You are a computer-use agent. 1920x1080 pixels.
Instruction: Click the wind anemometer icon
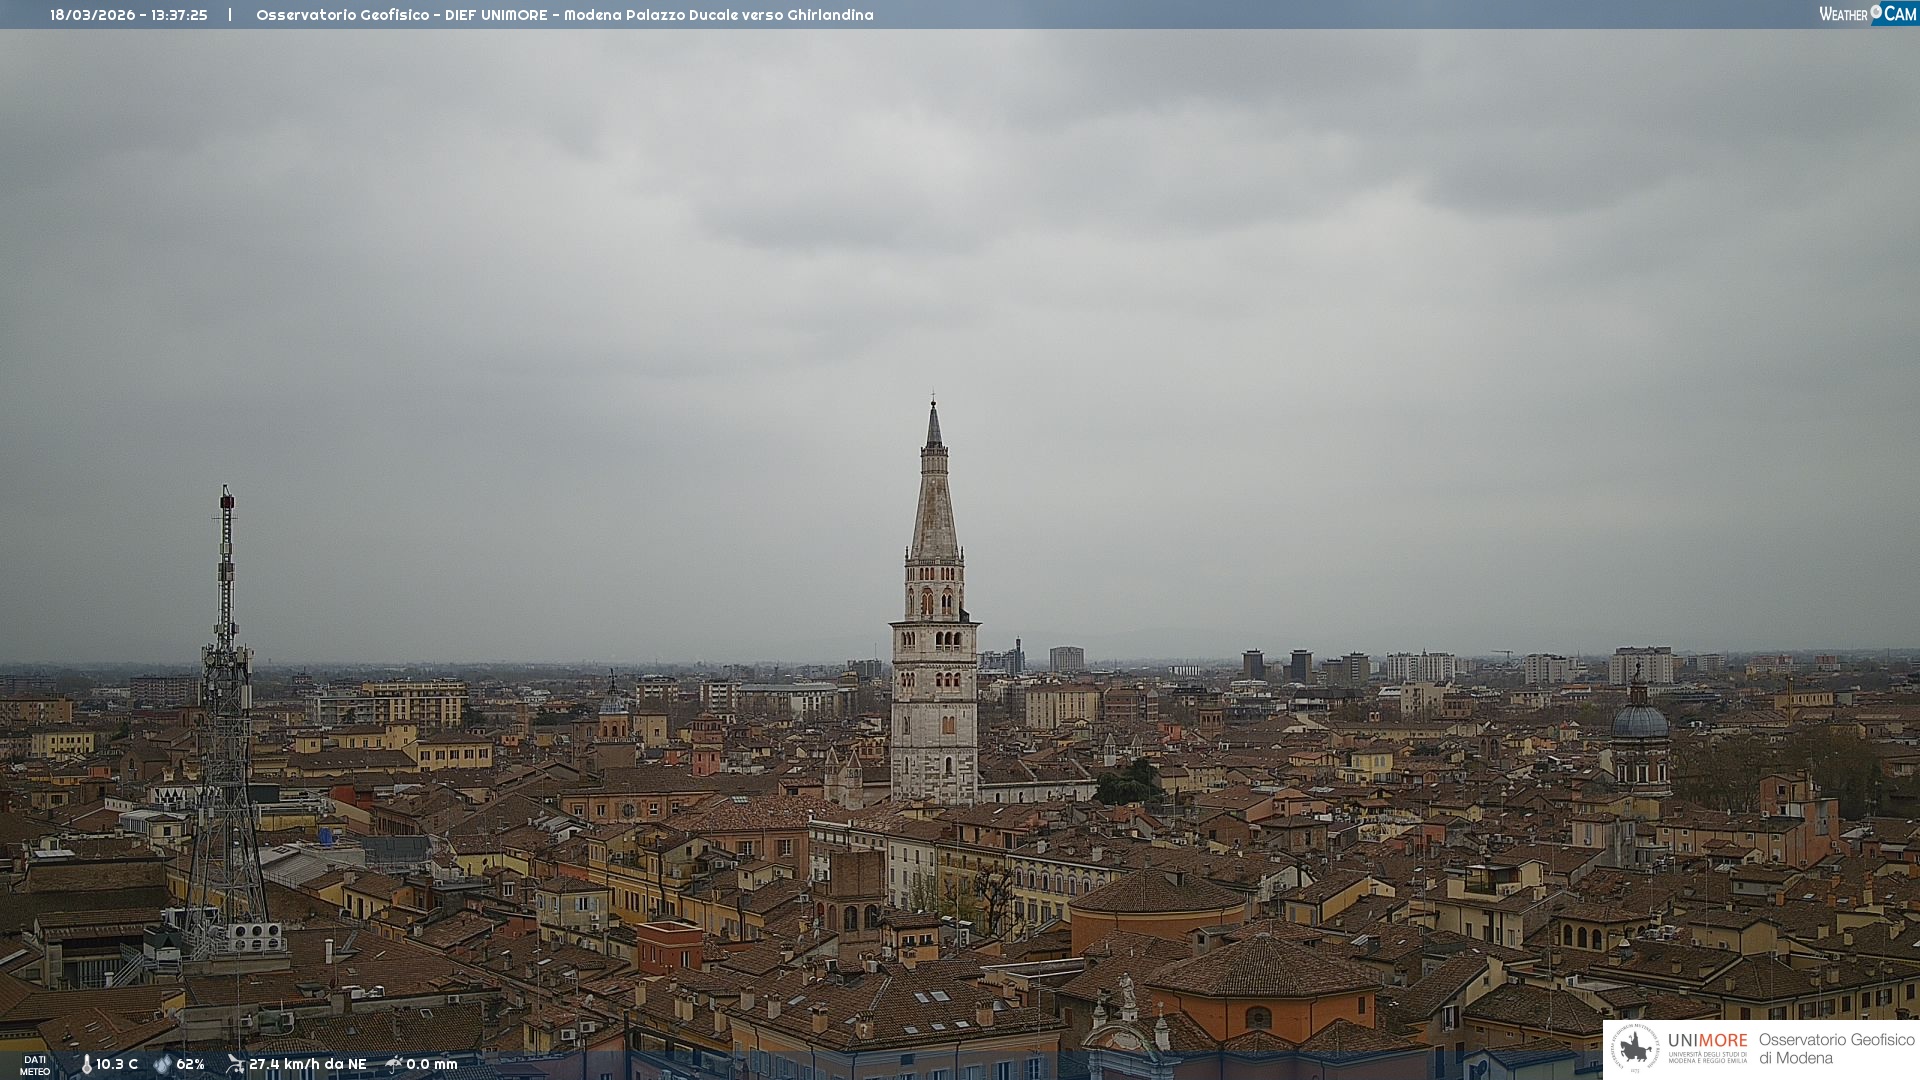coord(235,1064)
